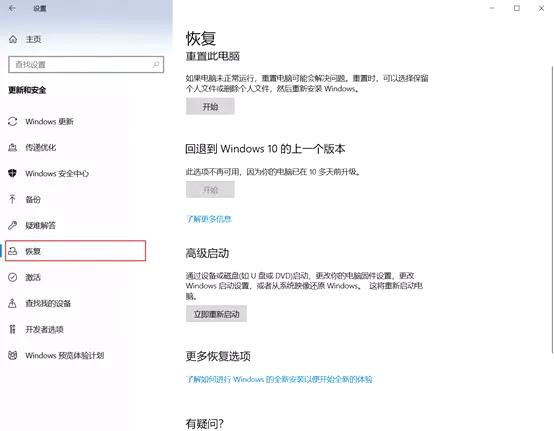Click the 回退到 Windows 10 的上一个版本 heading
554x431 pixels.
click(265, 149)
